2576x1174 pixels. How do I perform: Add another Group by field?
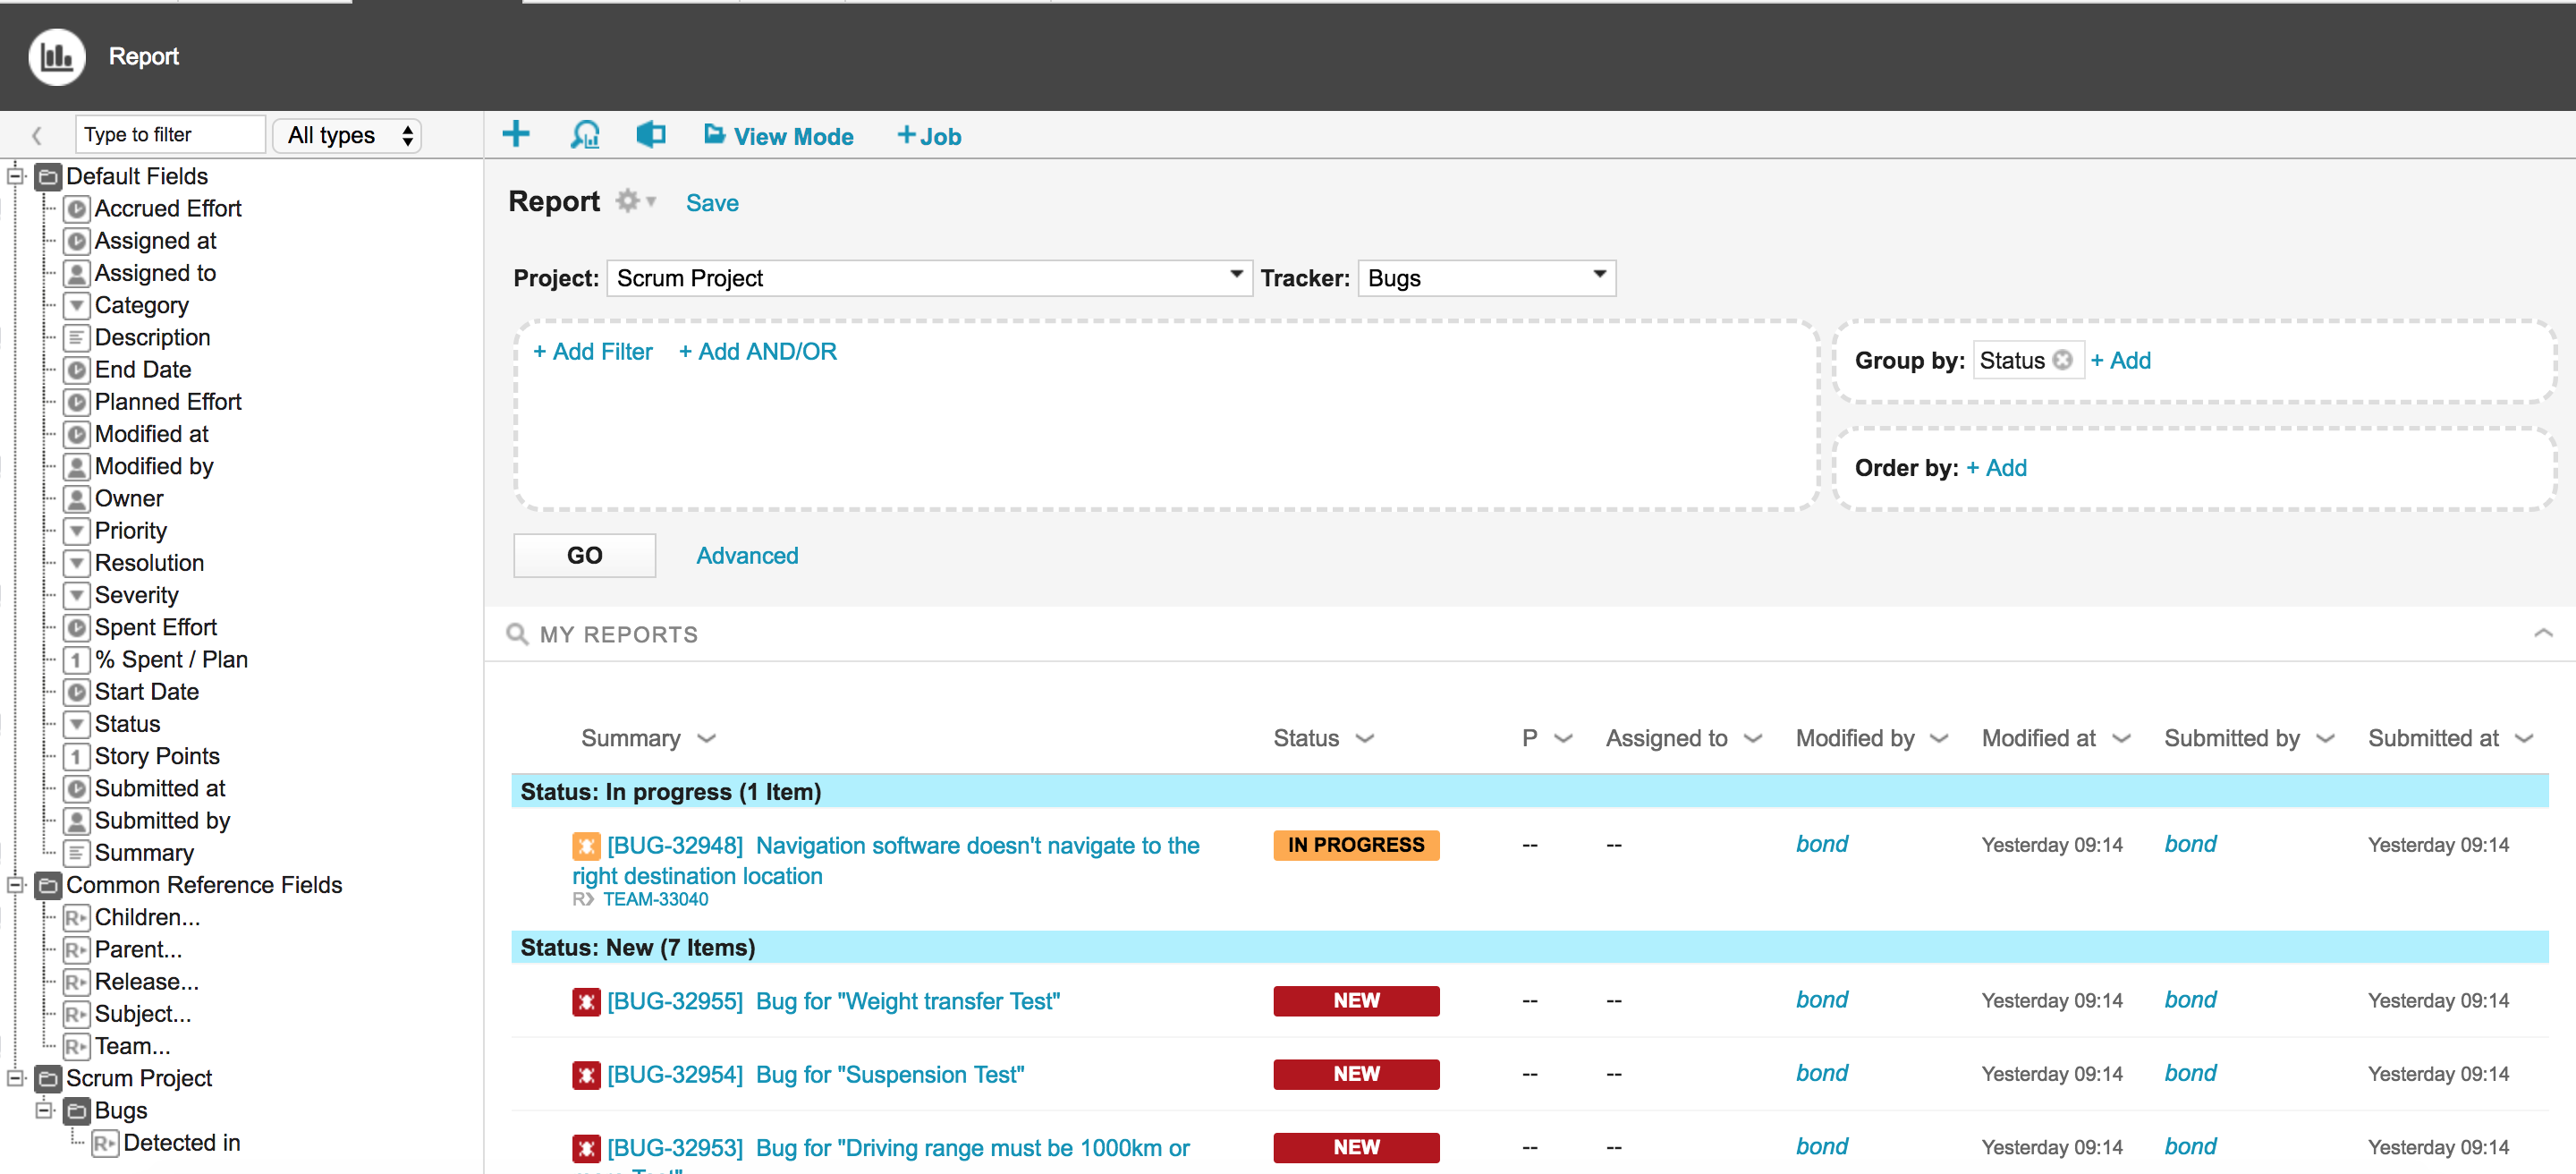tap(2120, 361)
